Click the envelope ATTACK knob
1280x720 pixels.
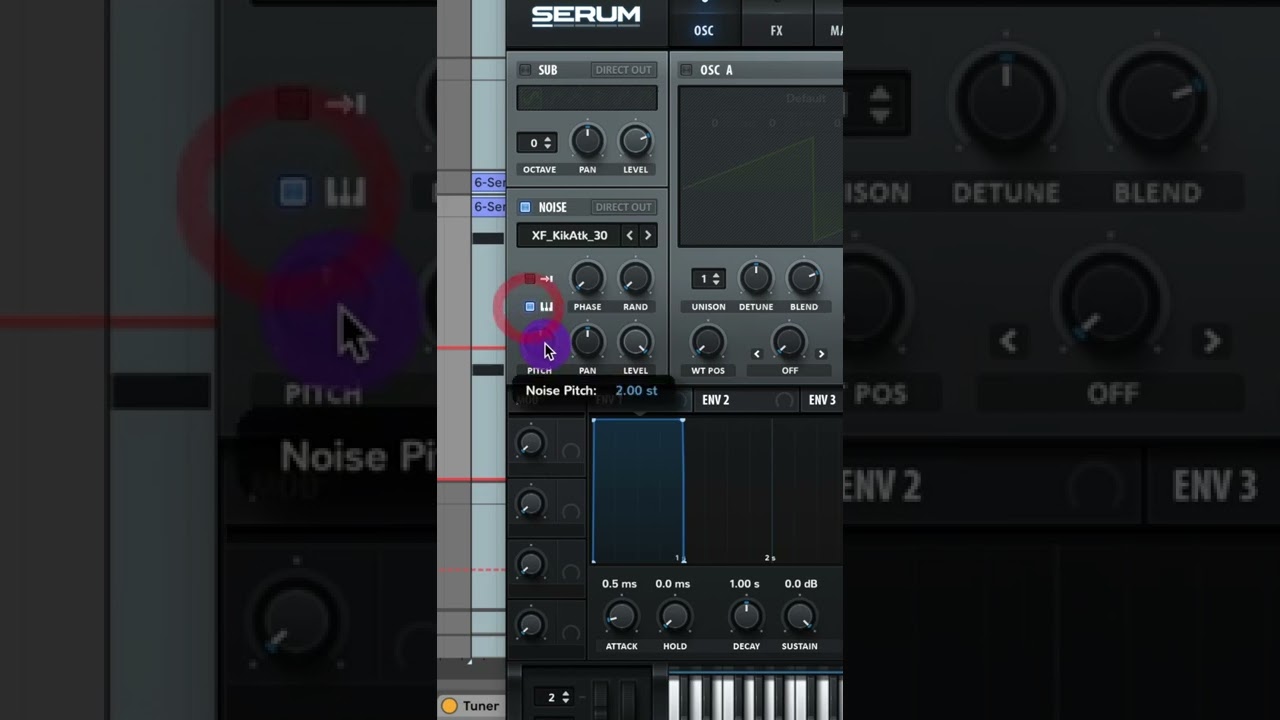(x=621, y=616)
